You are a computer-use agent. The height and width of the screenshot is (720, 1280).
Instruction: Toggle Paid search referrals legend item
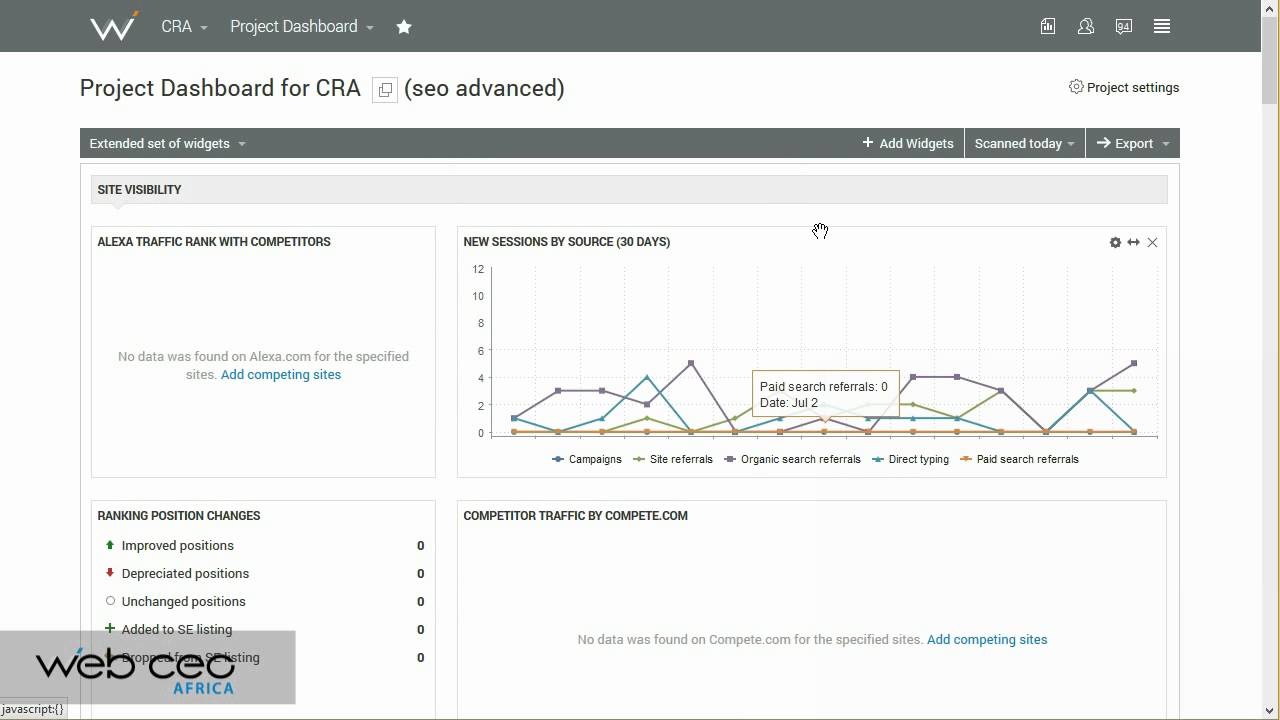pos(1020,459)
